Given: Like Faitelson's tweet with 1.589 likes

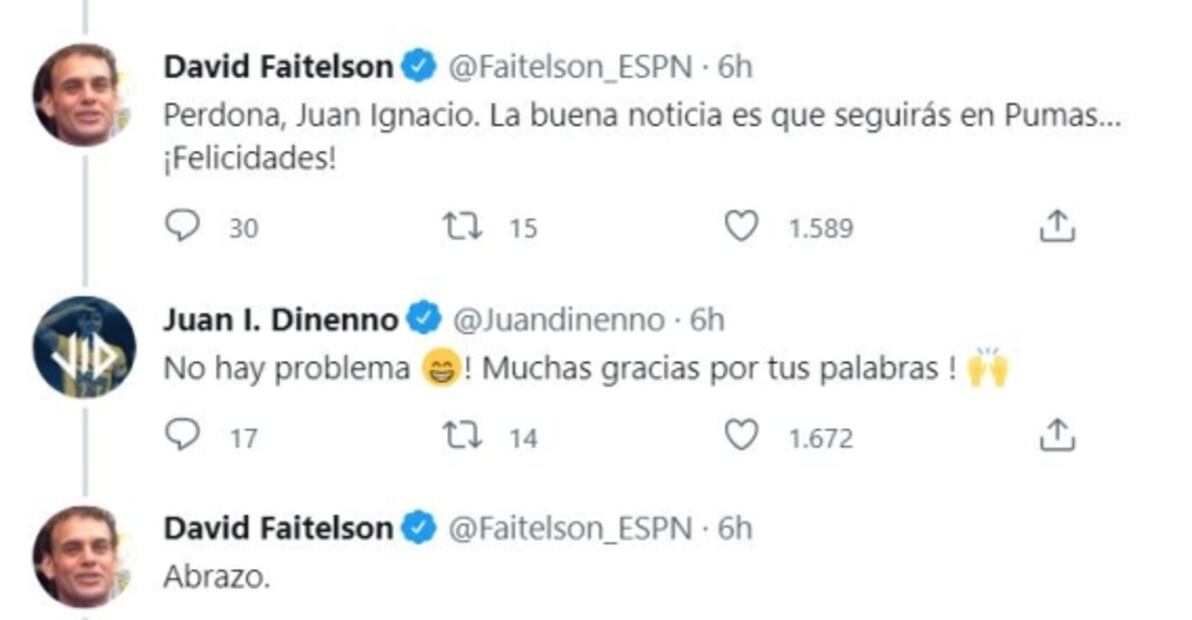Looking at the screenshot, I should coord(741,228).
